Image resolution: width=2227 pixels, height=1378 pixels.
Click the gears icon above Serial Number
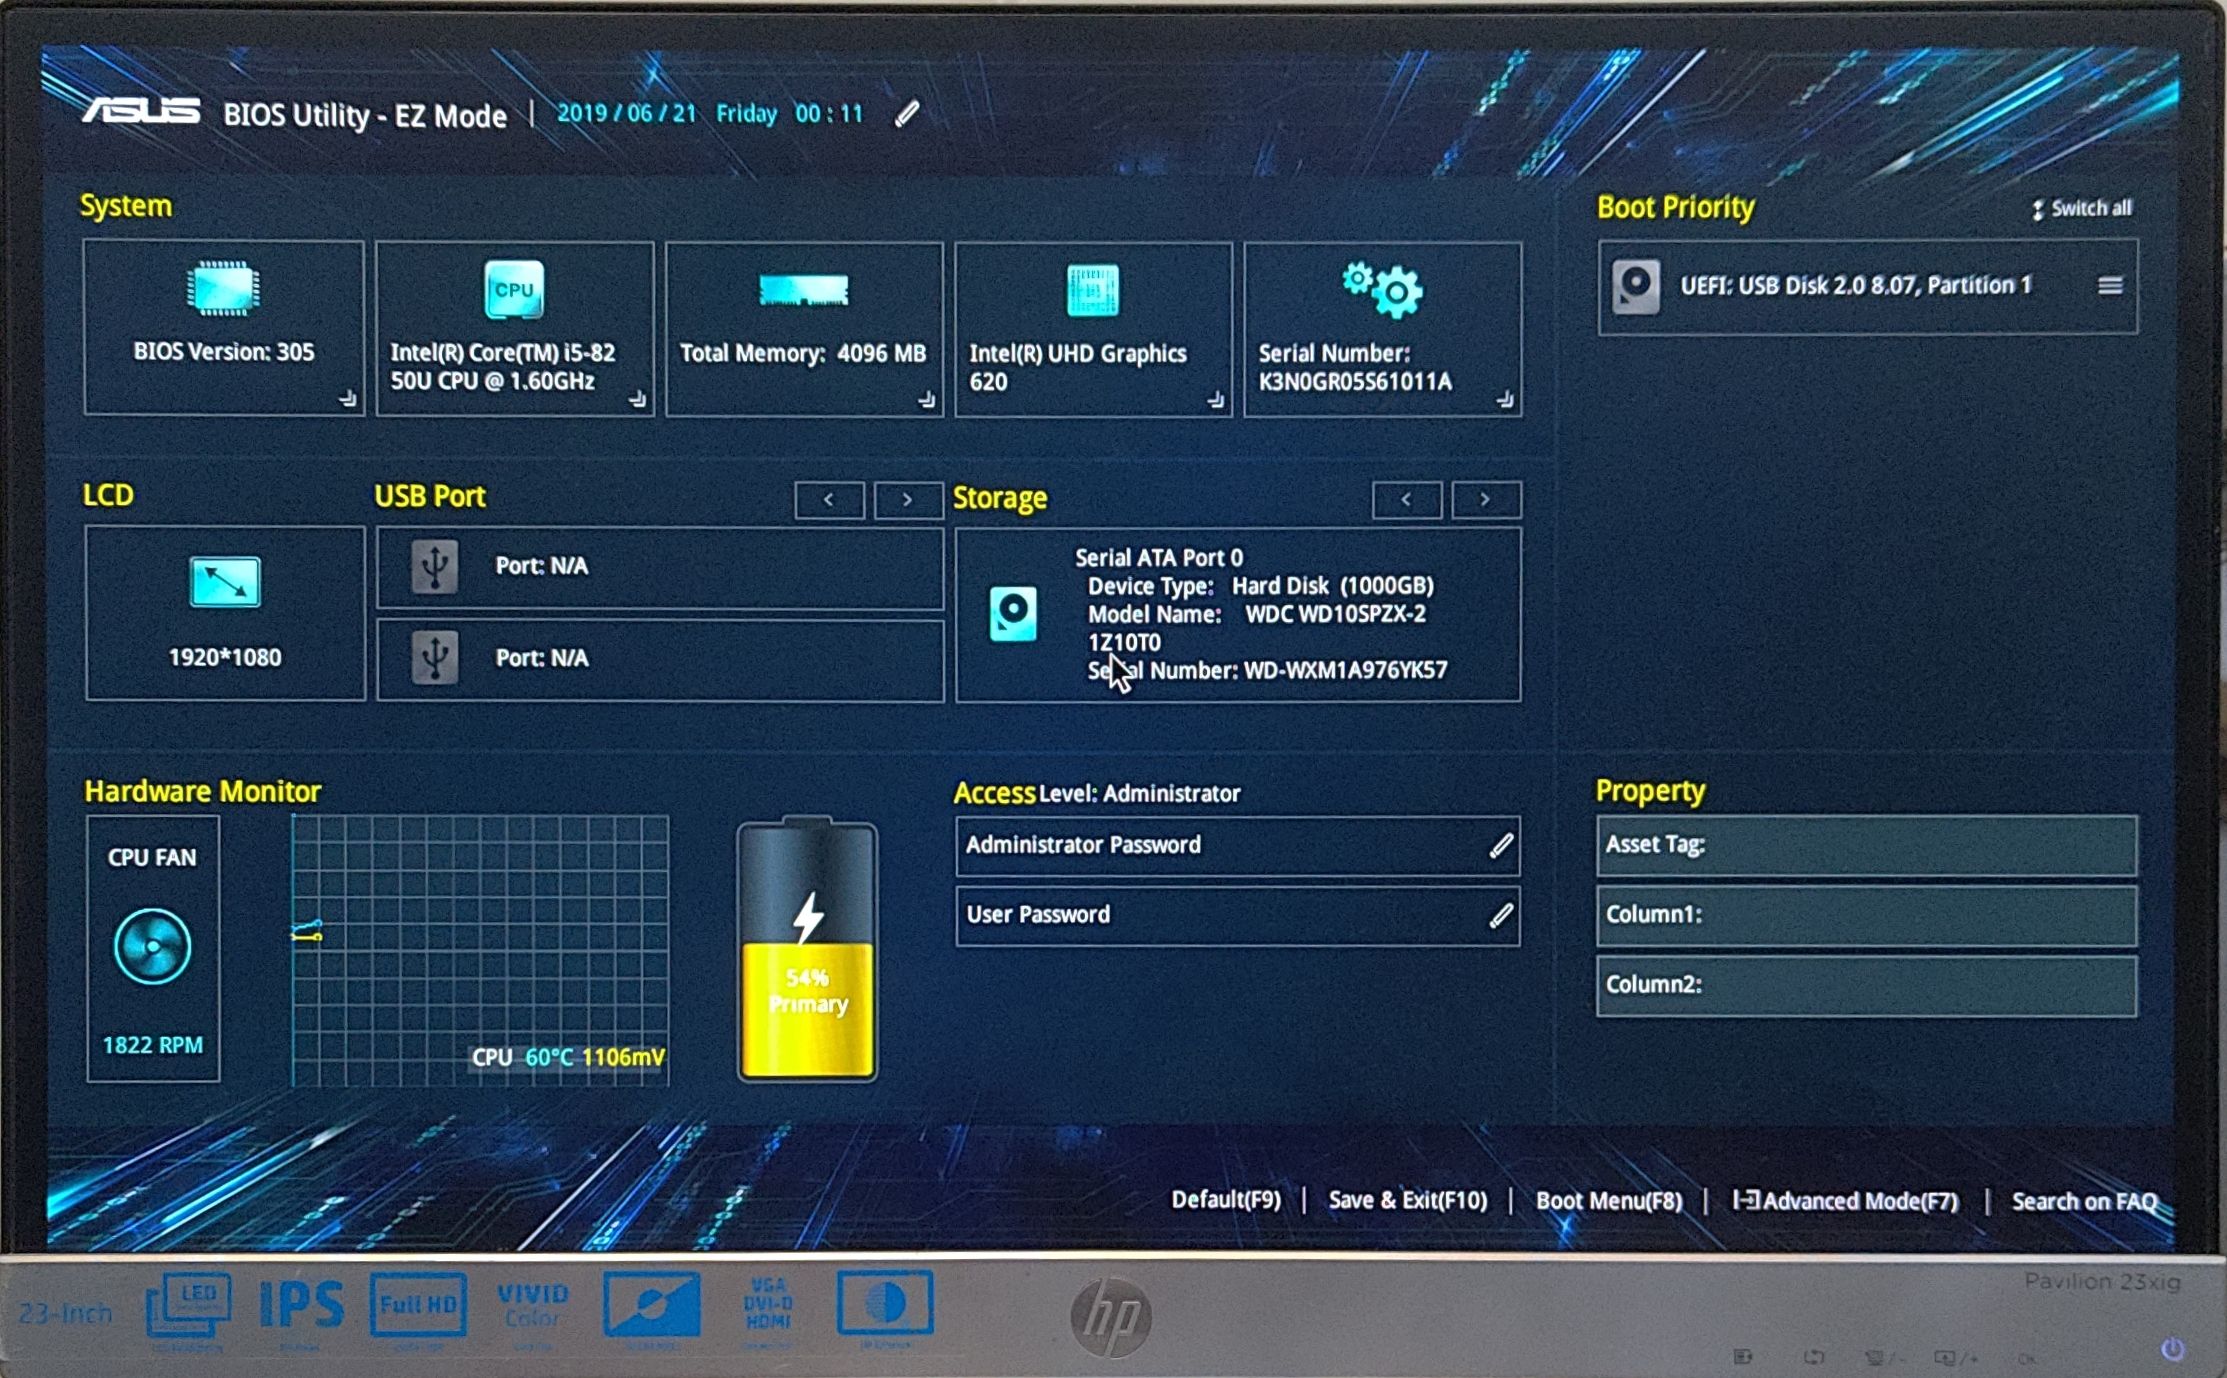(x=1382, y=290)
